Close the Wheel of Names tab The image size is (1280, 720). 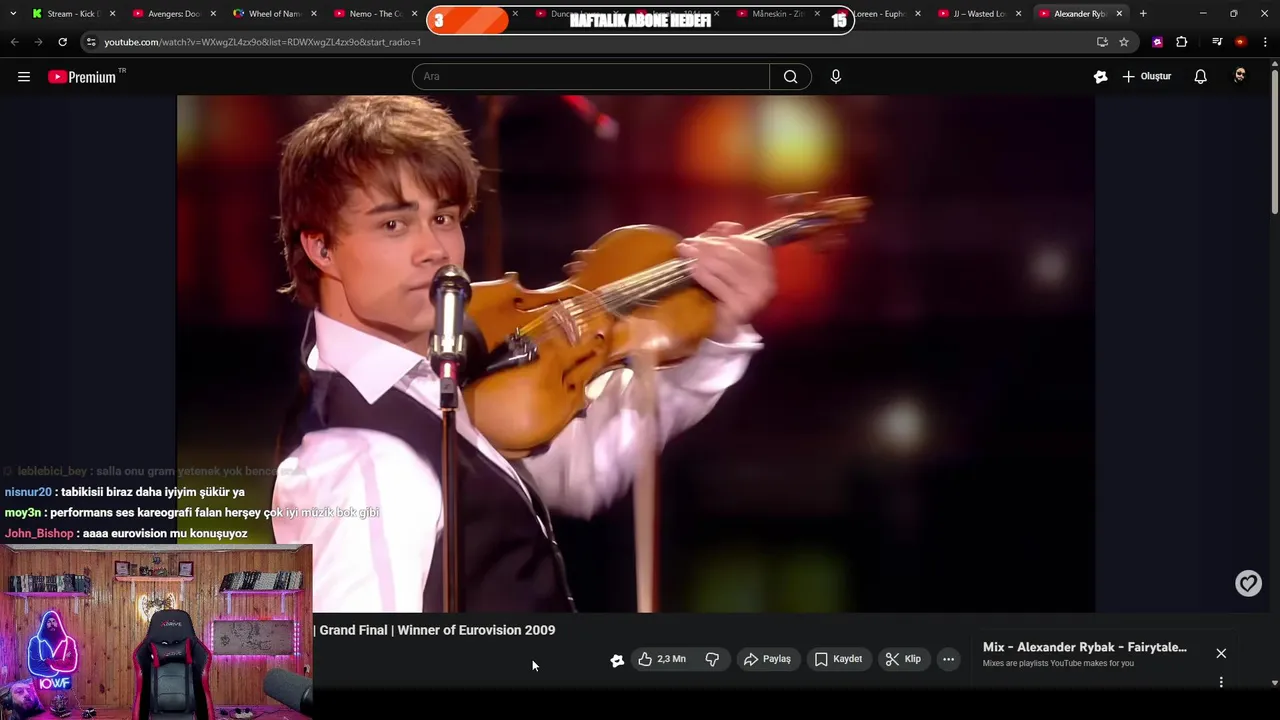point(313,14)
